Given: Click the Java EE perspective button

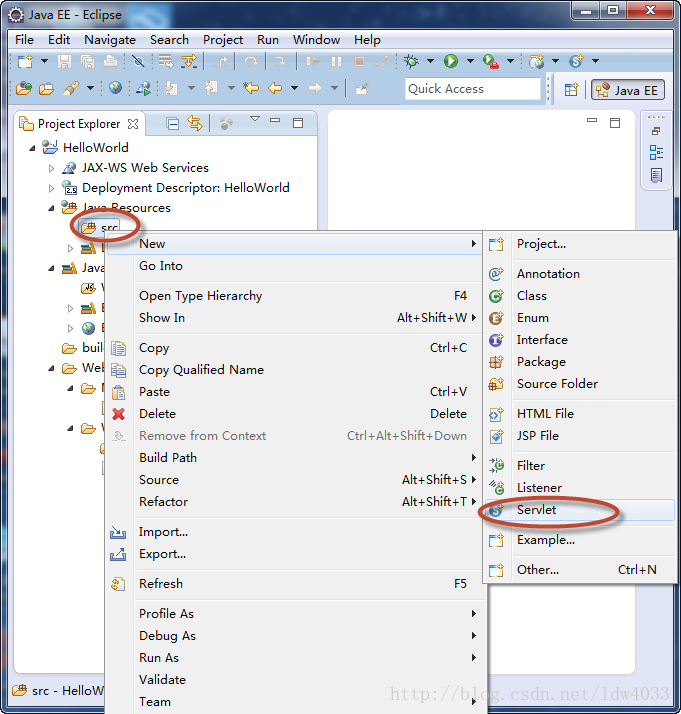Looking at the screenshot, I should pos(627,90).
